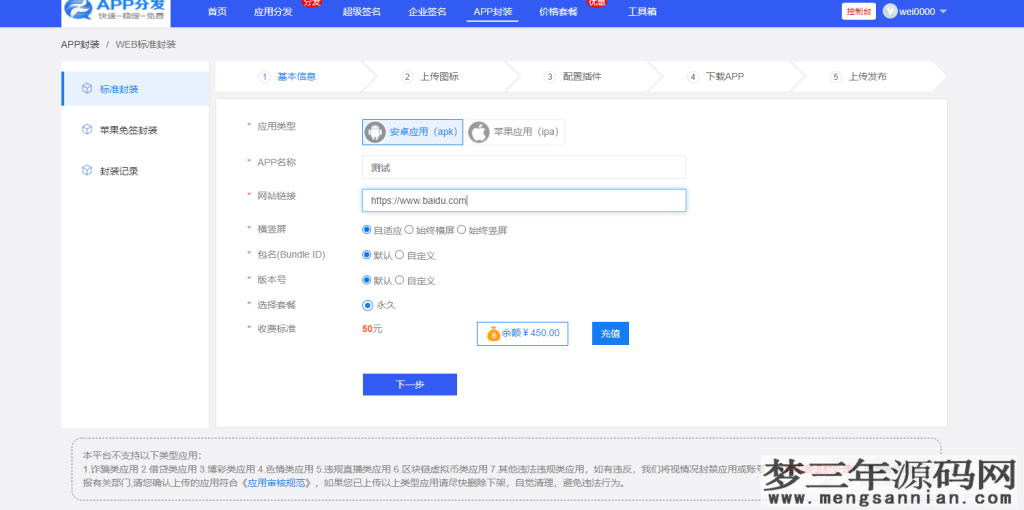The height and width of the screenshot is (510, 1024).
Task: Open the 应用分发 menu item
Action: [273, 12]
